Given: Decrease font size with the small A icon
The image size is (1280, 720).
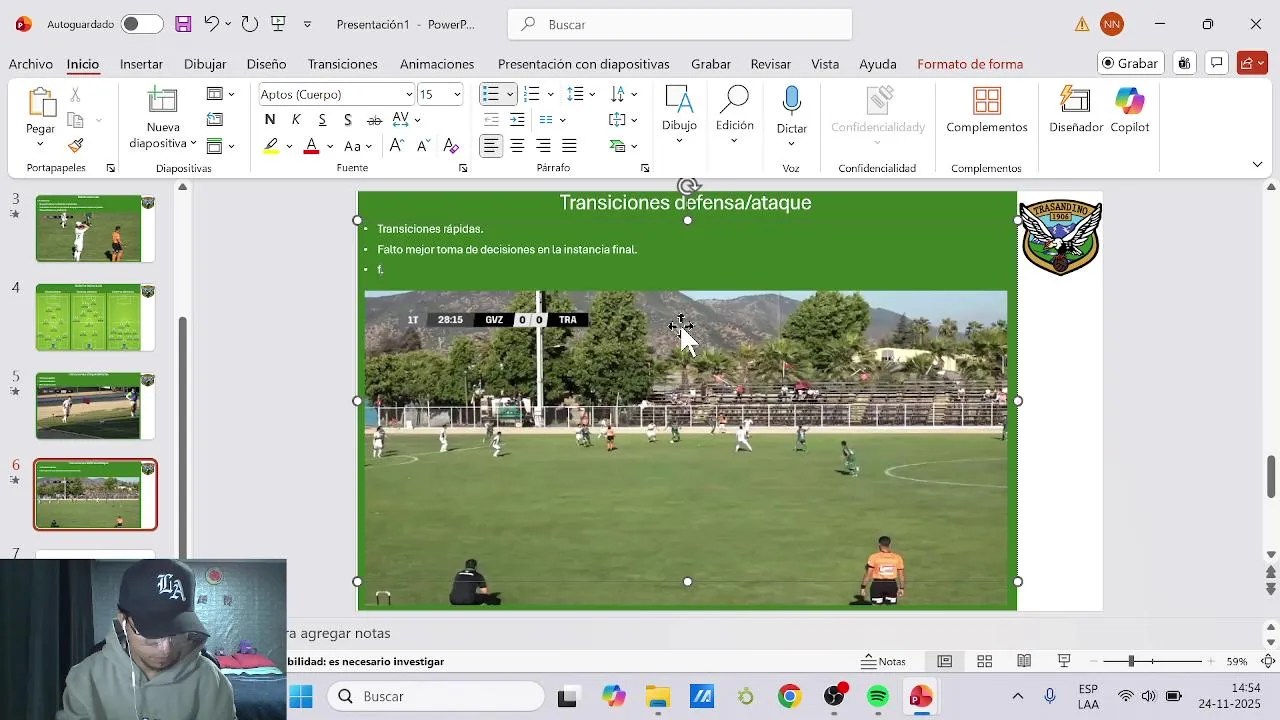Looking at the screenshot, I should tap(423, 146).
